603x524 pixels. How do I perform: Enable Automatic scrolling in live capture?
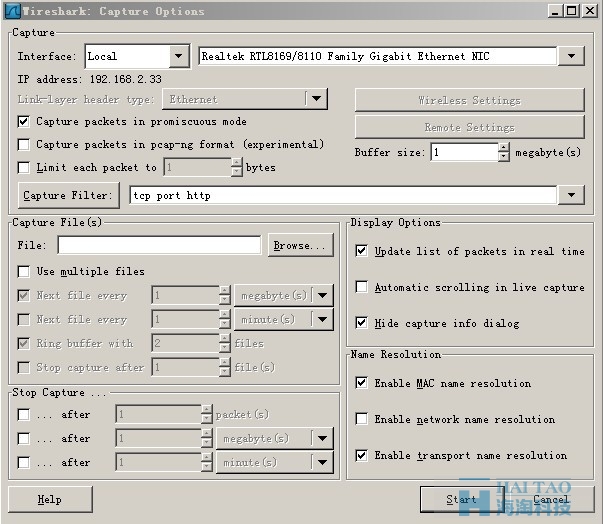click(x=361, y=287)
